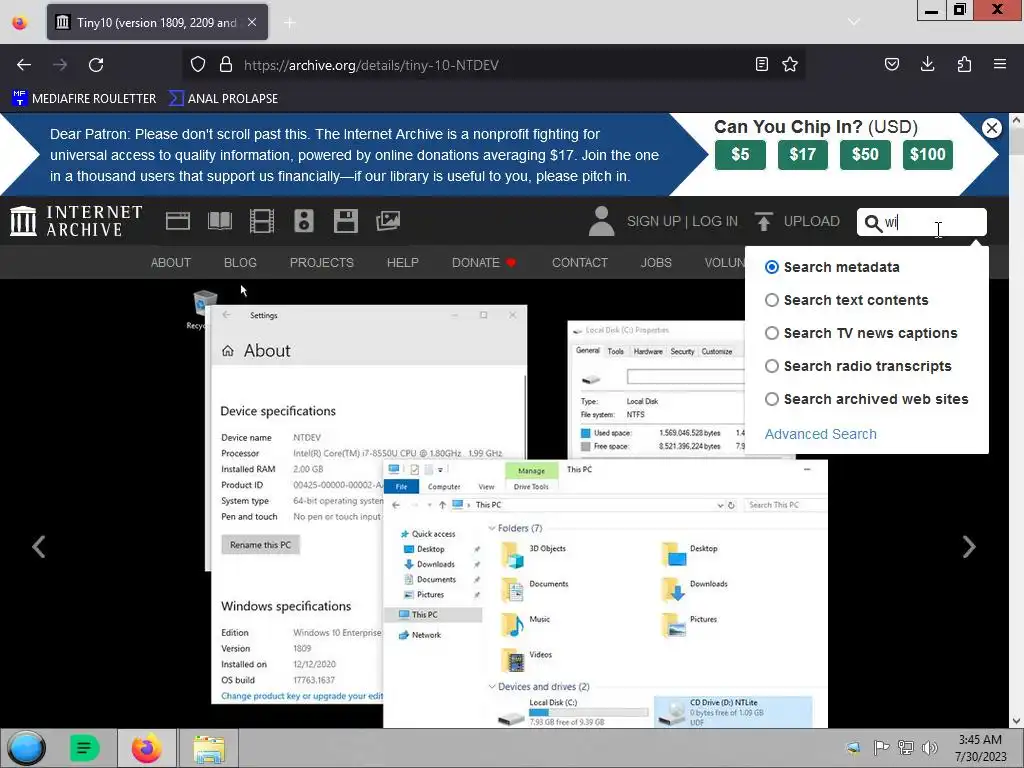
Task: Open the Video film icon
Action: [262, 221]
